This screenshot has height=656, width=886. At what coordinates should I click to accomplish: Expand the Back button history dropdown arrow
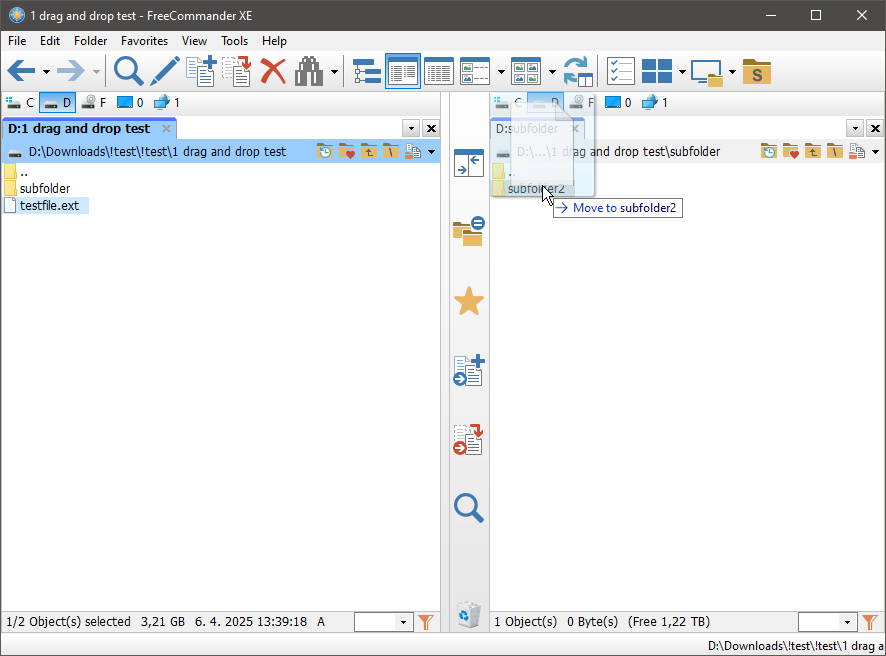pos(46,72)
